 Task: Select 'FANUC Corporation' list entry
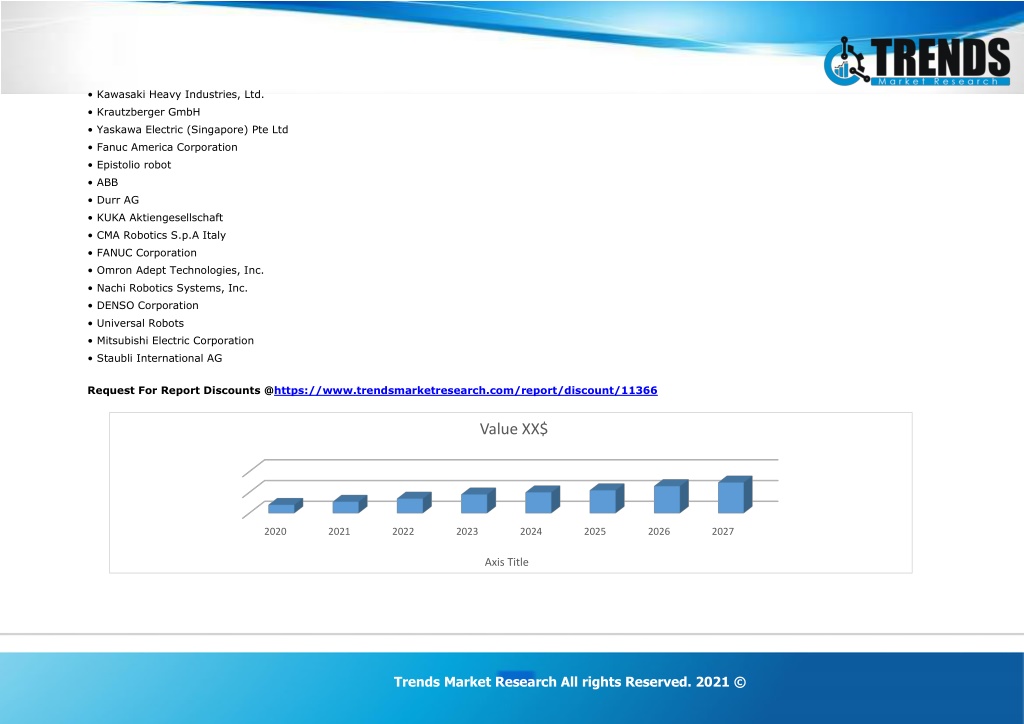(146, 253)
